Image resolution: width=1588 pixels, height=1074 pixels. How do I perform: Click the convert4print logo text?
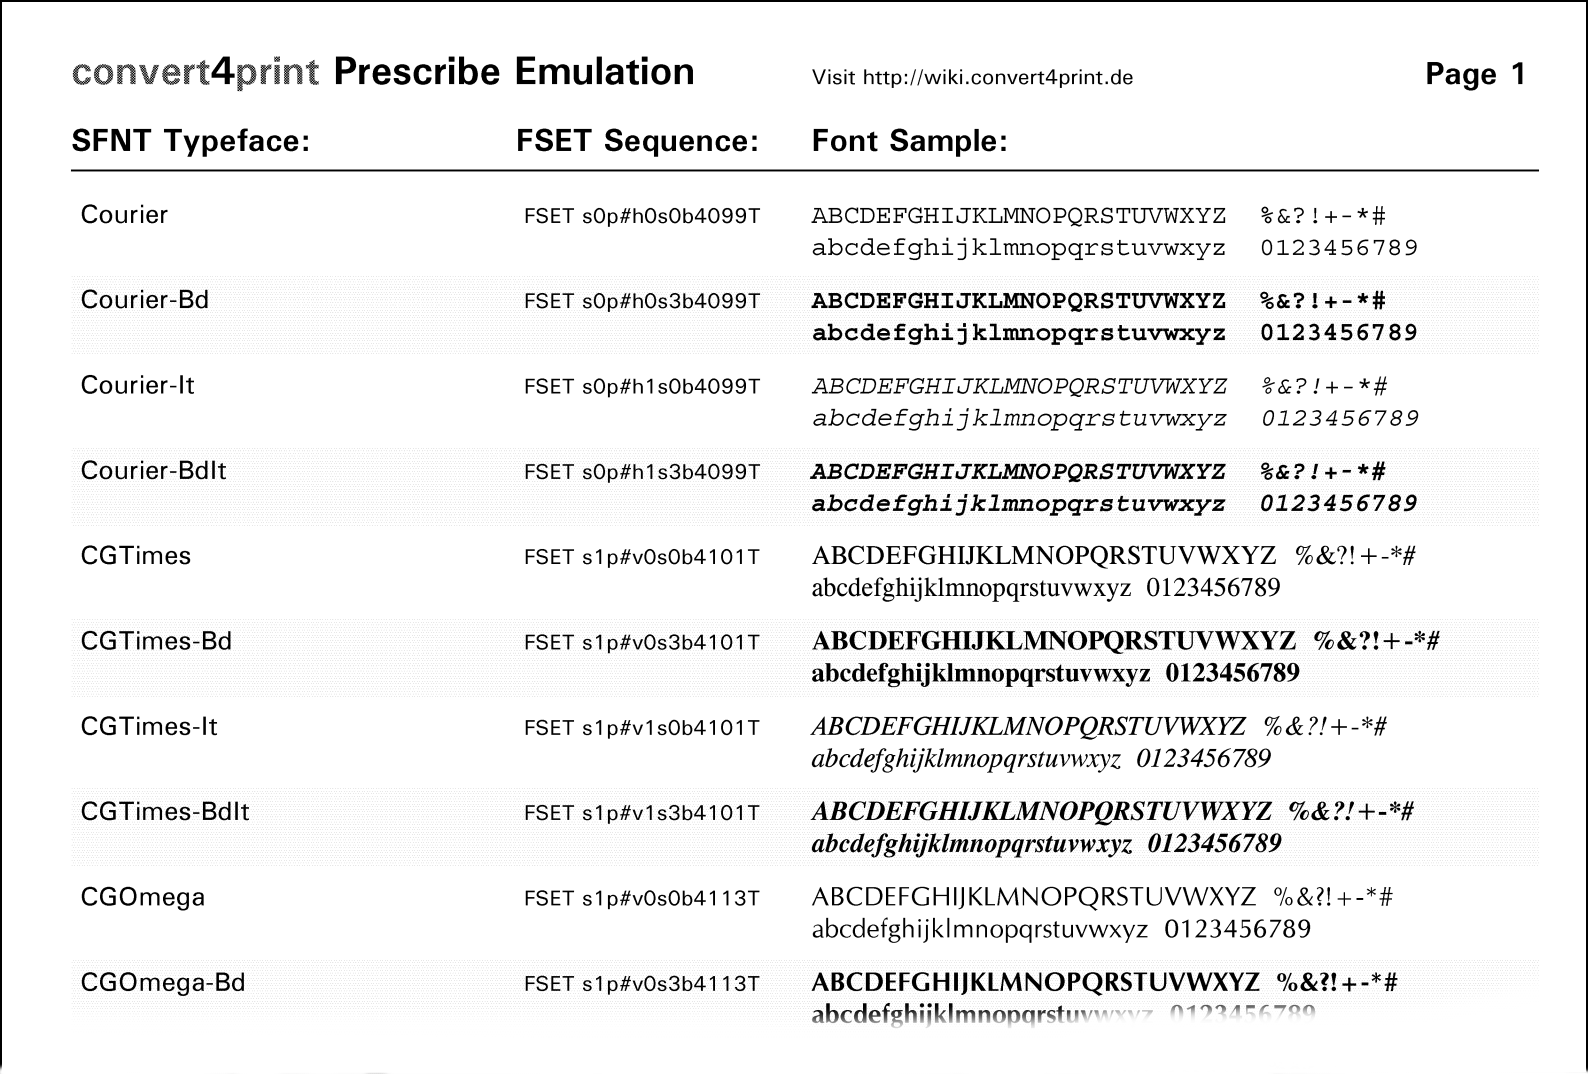click(196, 73)
